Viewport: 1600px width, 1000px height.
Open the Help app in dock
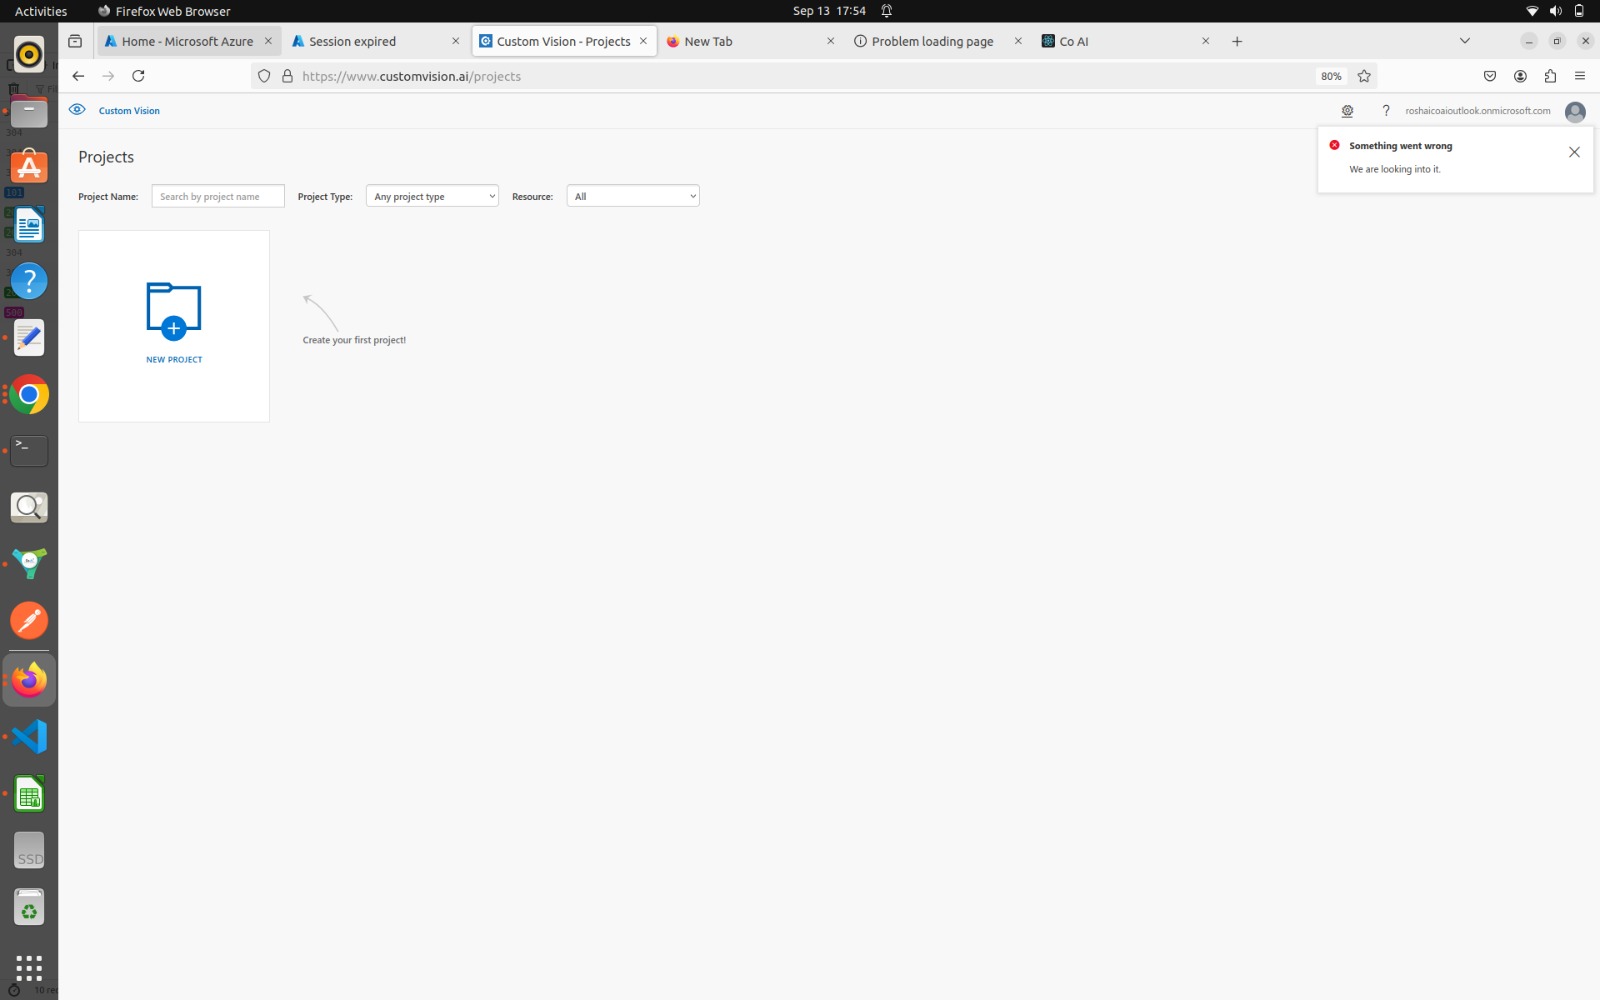click(x=29, y=281)
